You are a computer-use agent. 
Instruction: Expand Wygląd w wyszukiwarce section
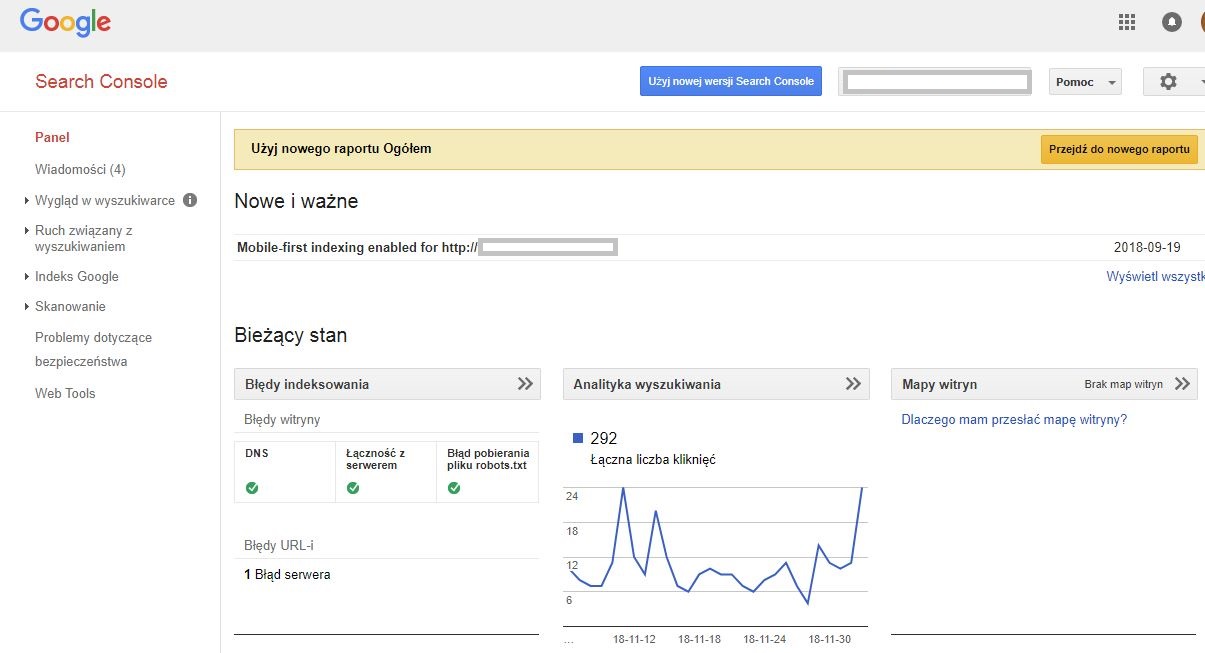point(105,201)
